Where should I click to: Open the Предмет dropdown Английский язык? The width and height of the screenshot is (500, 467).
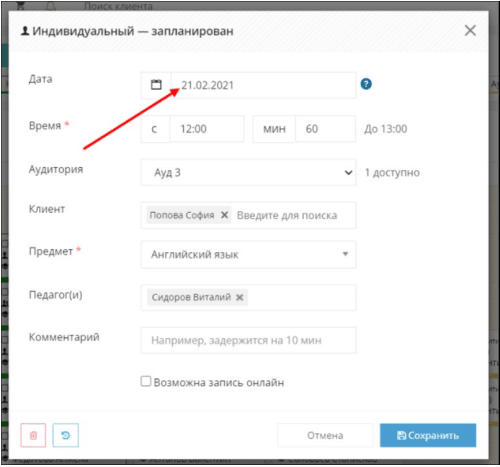(x=248, y=255)
